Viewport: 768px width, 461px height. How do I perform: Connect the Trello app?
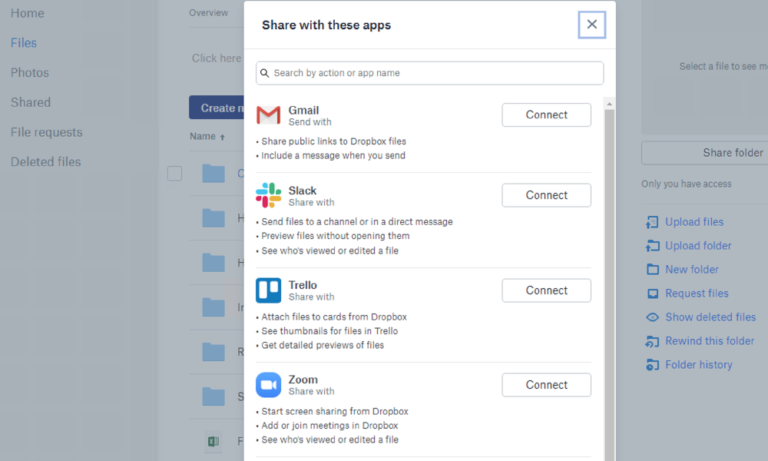(546, 290)
